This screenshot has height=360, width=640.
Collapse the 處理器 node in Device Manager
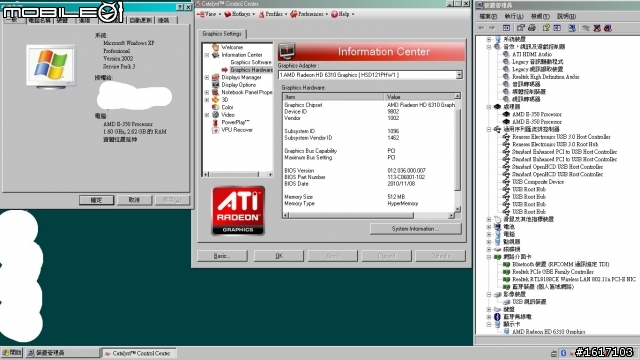click(x=489, y=107)
